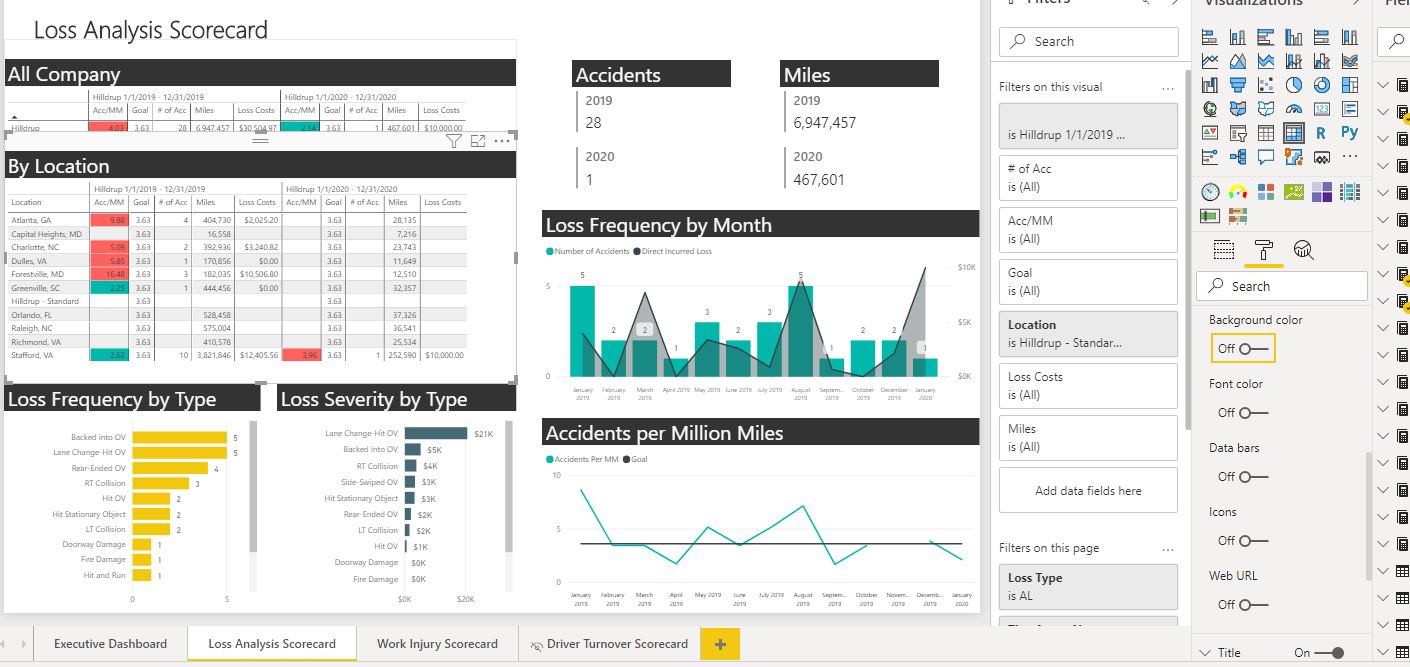This screenshot has height=667, width=1410.
Task: Click the Format pane Search box
Action: click(x=1282, y=286)
